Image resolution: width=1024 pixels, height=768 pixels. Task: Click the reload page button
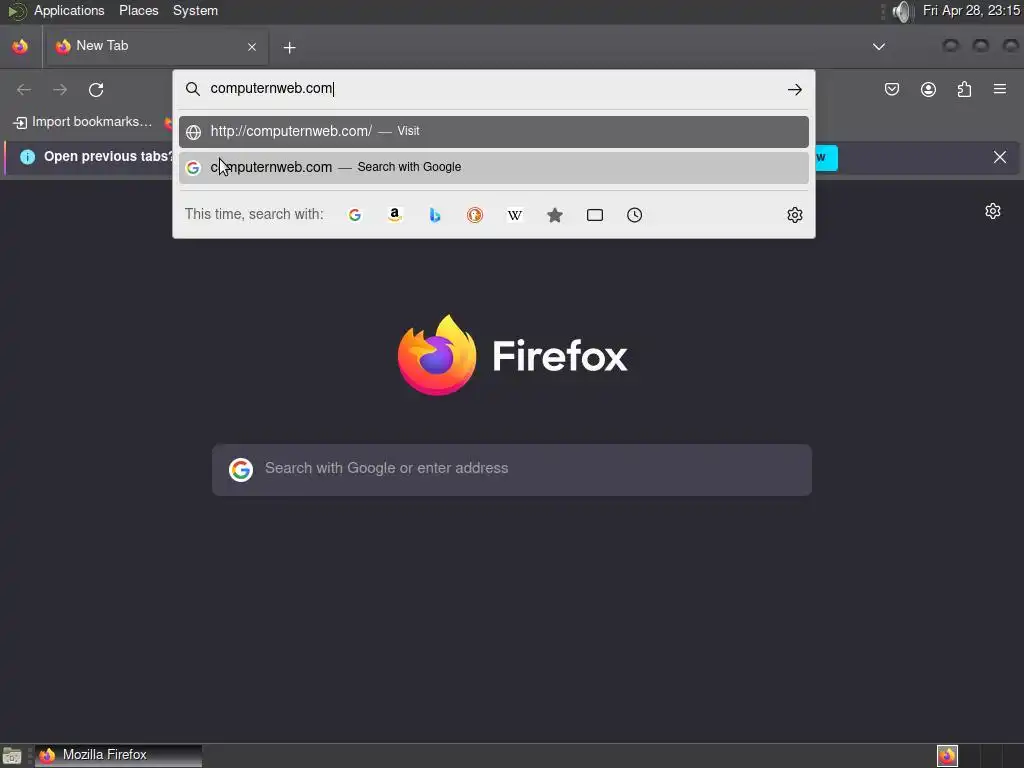pos(96,89)
